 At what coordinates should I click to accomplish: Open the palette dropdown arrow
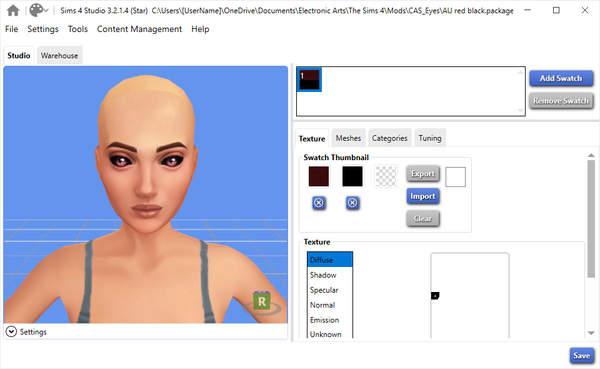point(46,10)
